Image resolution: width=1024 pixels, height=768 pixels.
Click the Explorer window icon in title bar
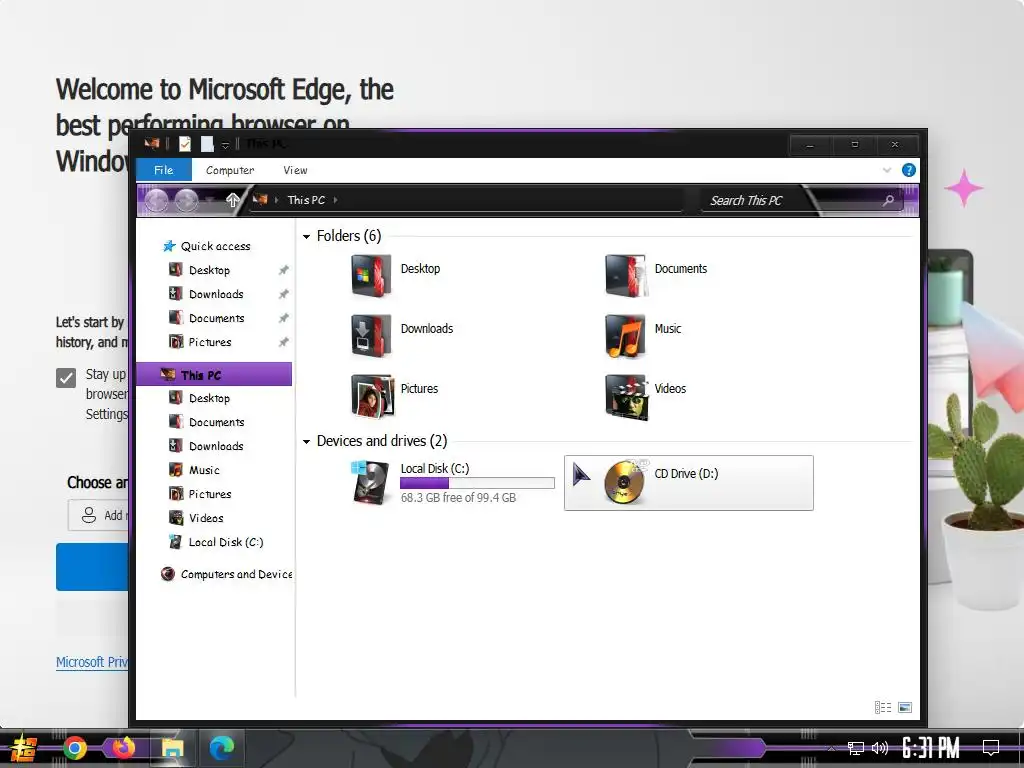[152, 144]
